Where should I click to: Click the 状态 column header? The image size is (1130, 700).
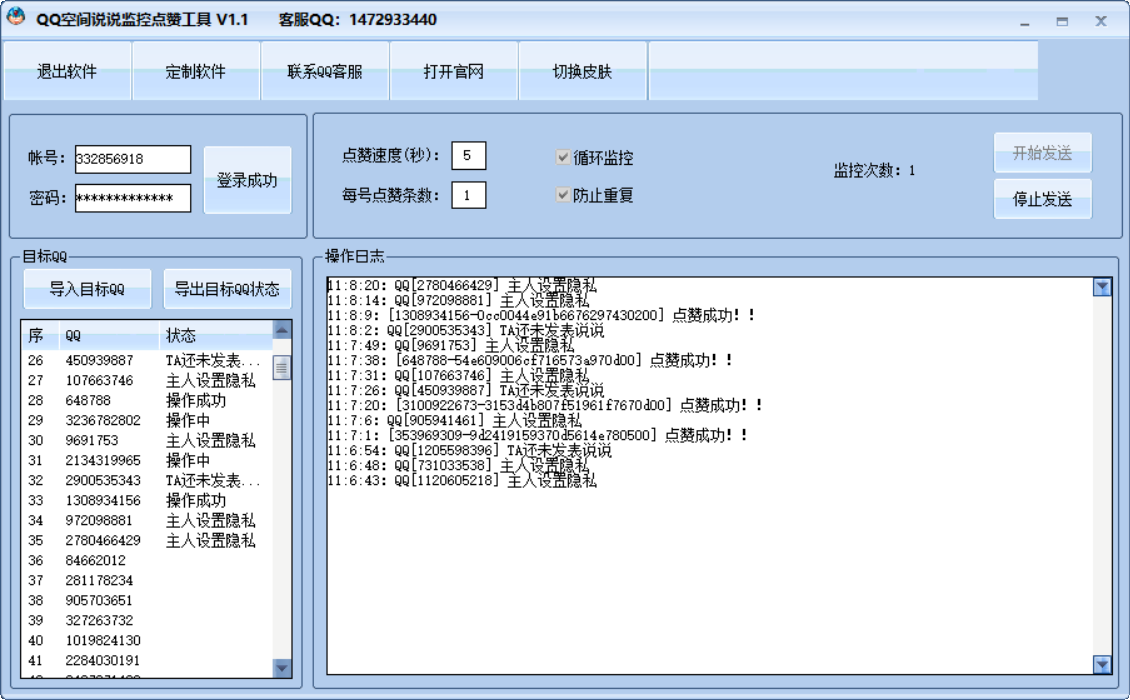(x=215, y=335)
